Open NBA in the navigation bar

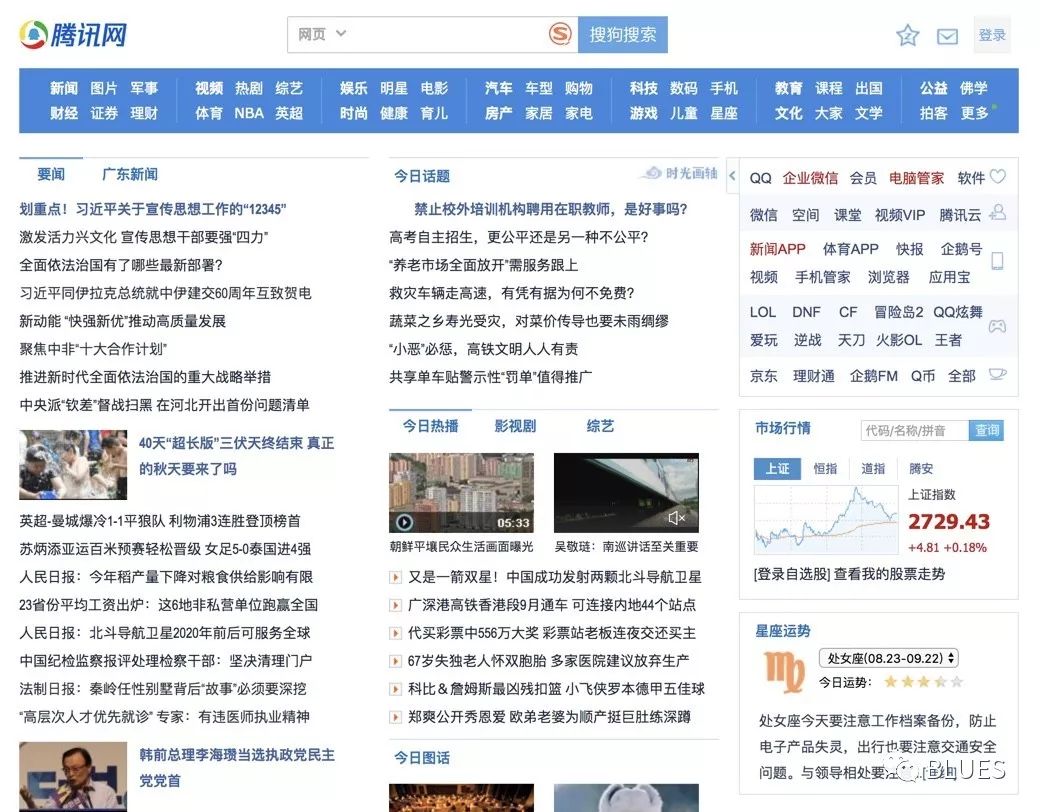(249, 113)
